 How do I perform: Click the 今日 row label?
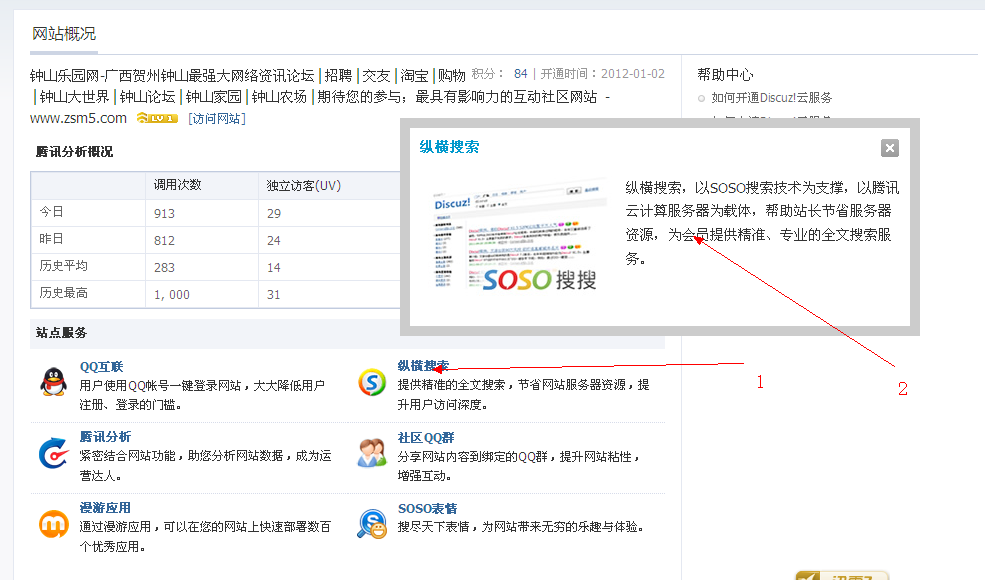pyautogui.click(x=52, y=212)
